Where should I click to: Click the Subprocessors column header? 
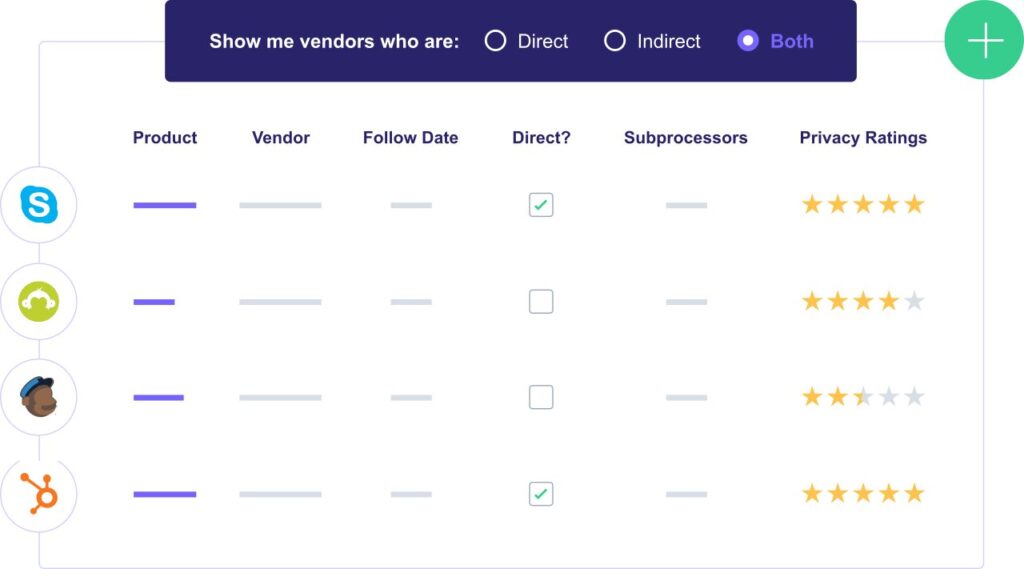(x=685, y=138)
